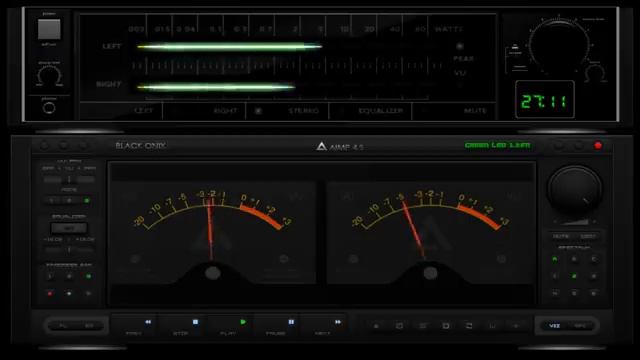Click the PL button at bottom left
The width and height of the screenshot is (640, 360).
[62, 326]
